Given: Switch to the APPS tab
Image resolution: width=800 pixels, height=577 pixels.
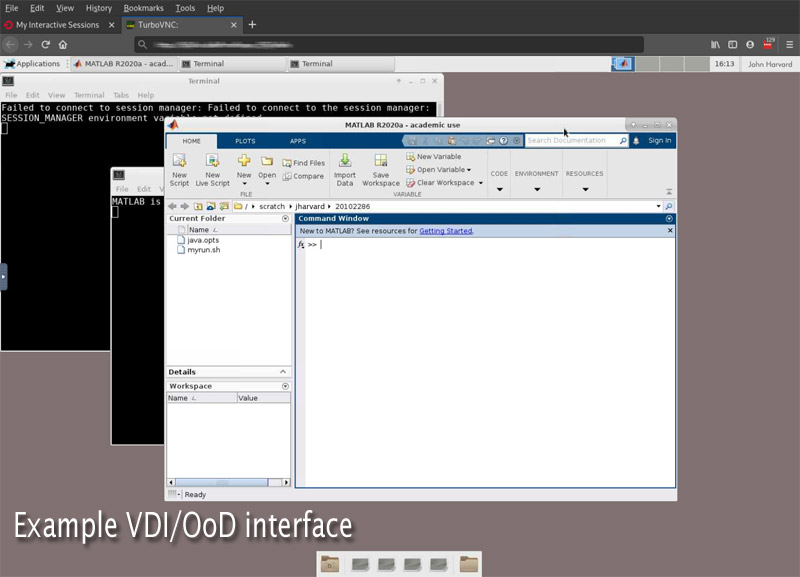Looking at the screenshot, I should [x=298, y=141].
